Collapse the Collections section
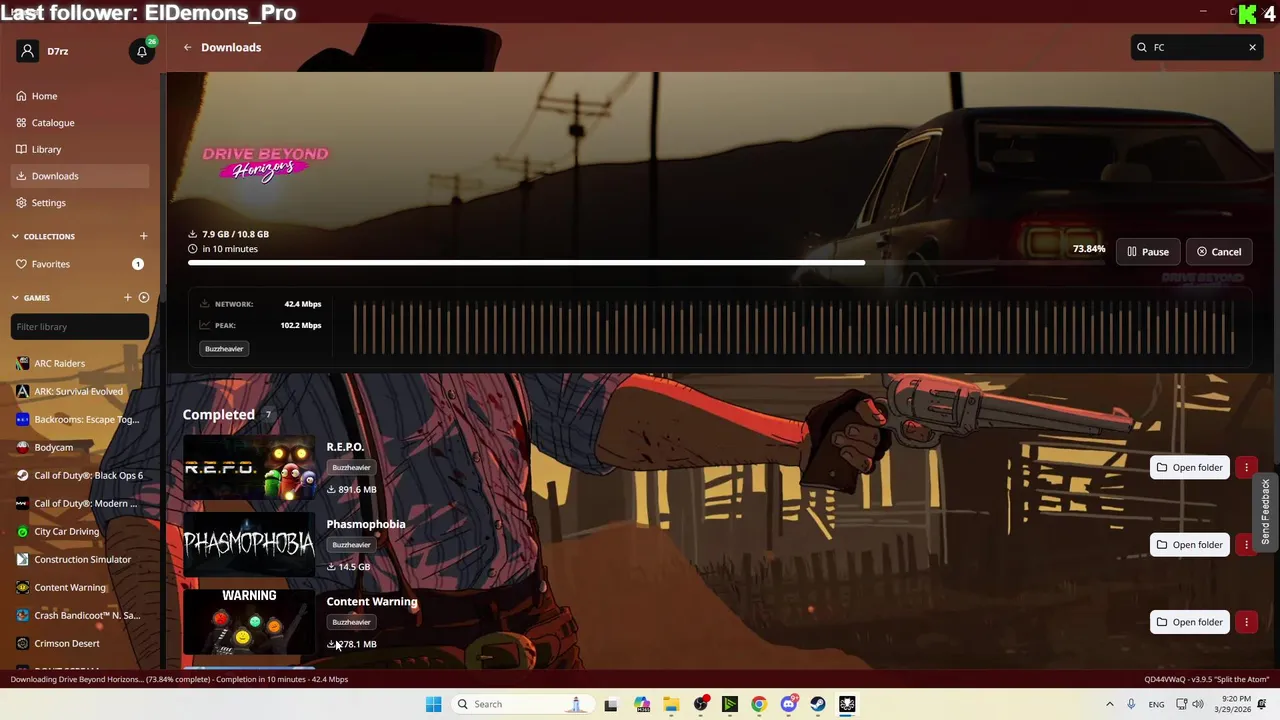Viewport: 1280px width, 720px height. (x=43, y=237)
